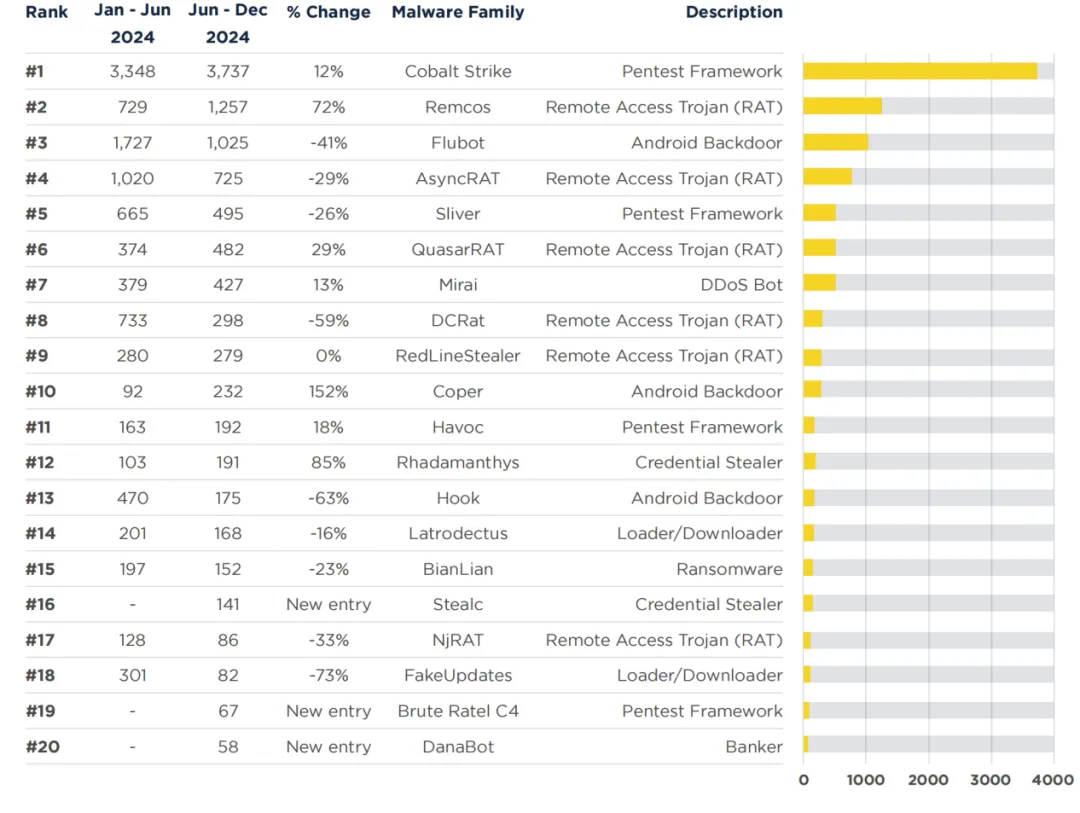Click the DDoS Bot description for Mirai
This screenshot has width=1080, height=813.
(741, 285)
